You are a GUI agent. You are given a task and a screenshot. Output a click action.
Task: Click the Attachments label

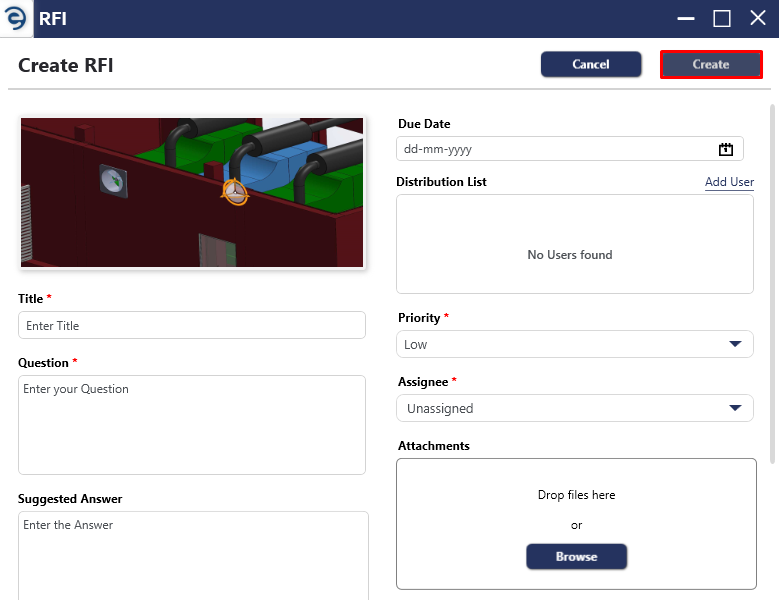pos(434,446)
